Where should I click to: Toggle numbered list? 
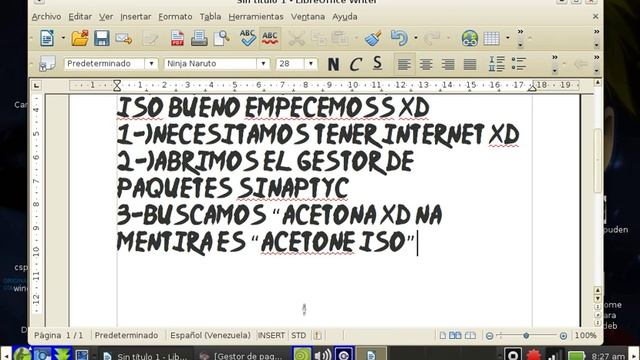[497, 64]
